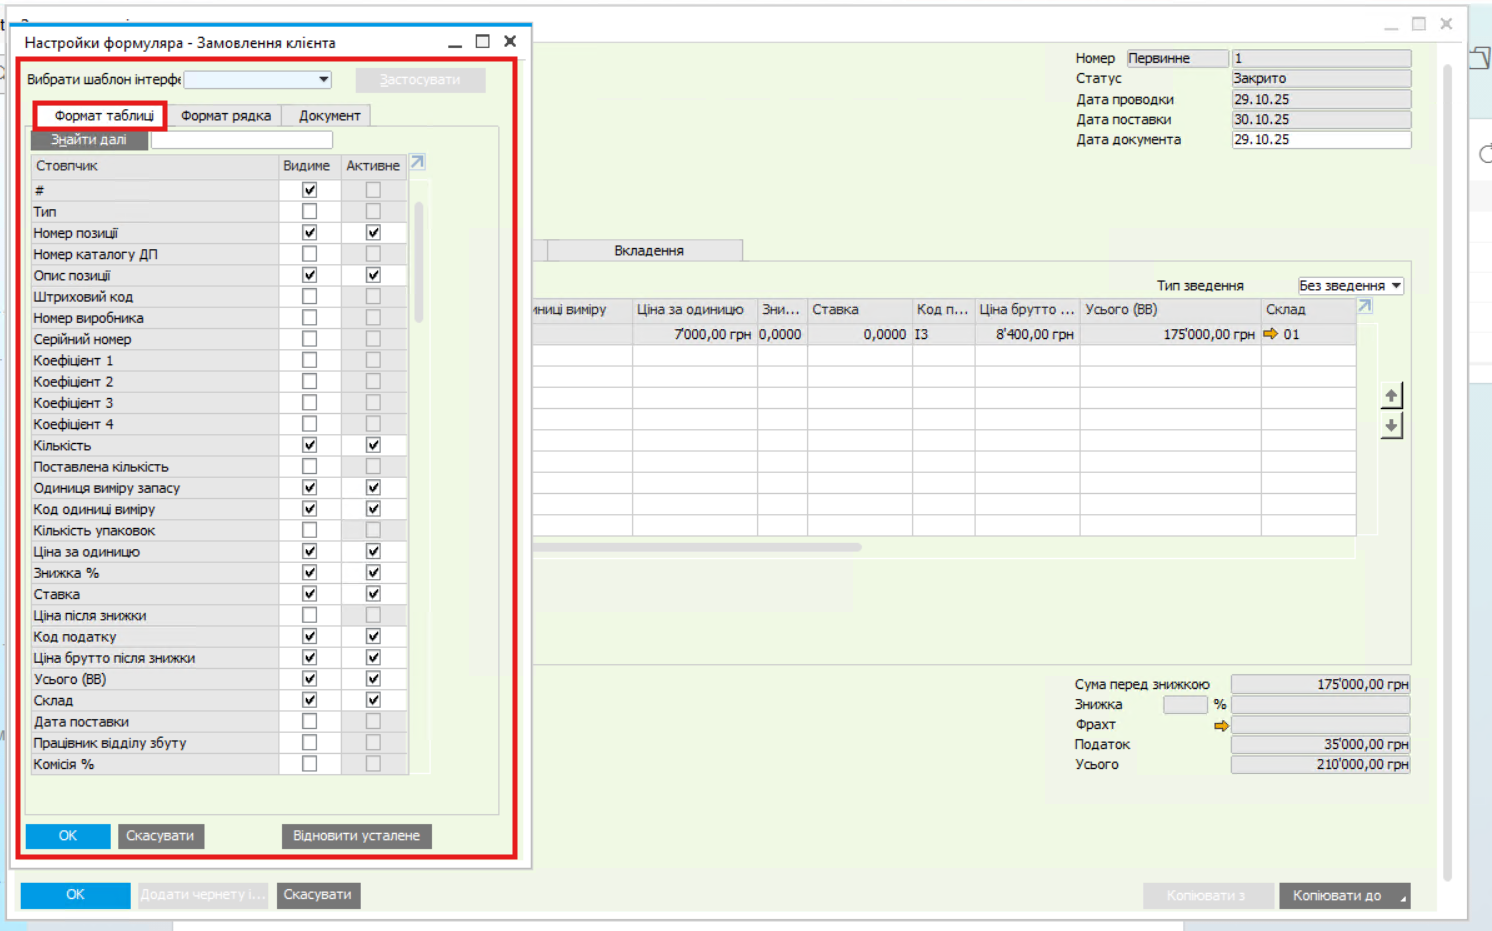Click the orange link arrow next to warehouse 01

(x=1270, y=334)
